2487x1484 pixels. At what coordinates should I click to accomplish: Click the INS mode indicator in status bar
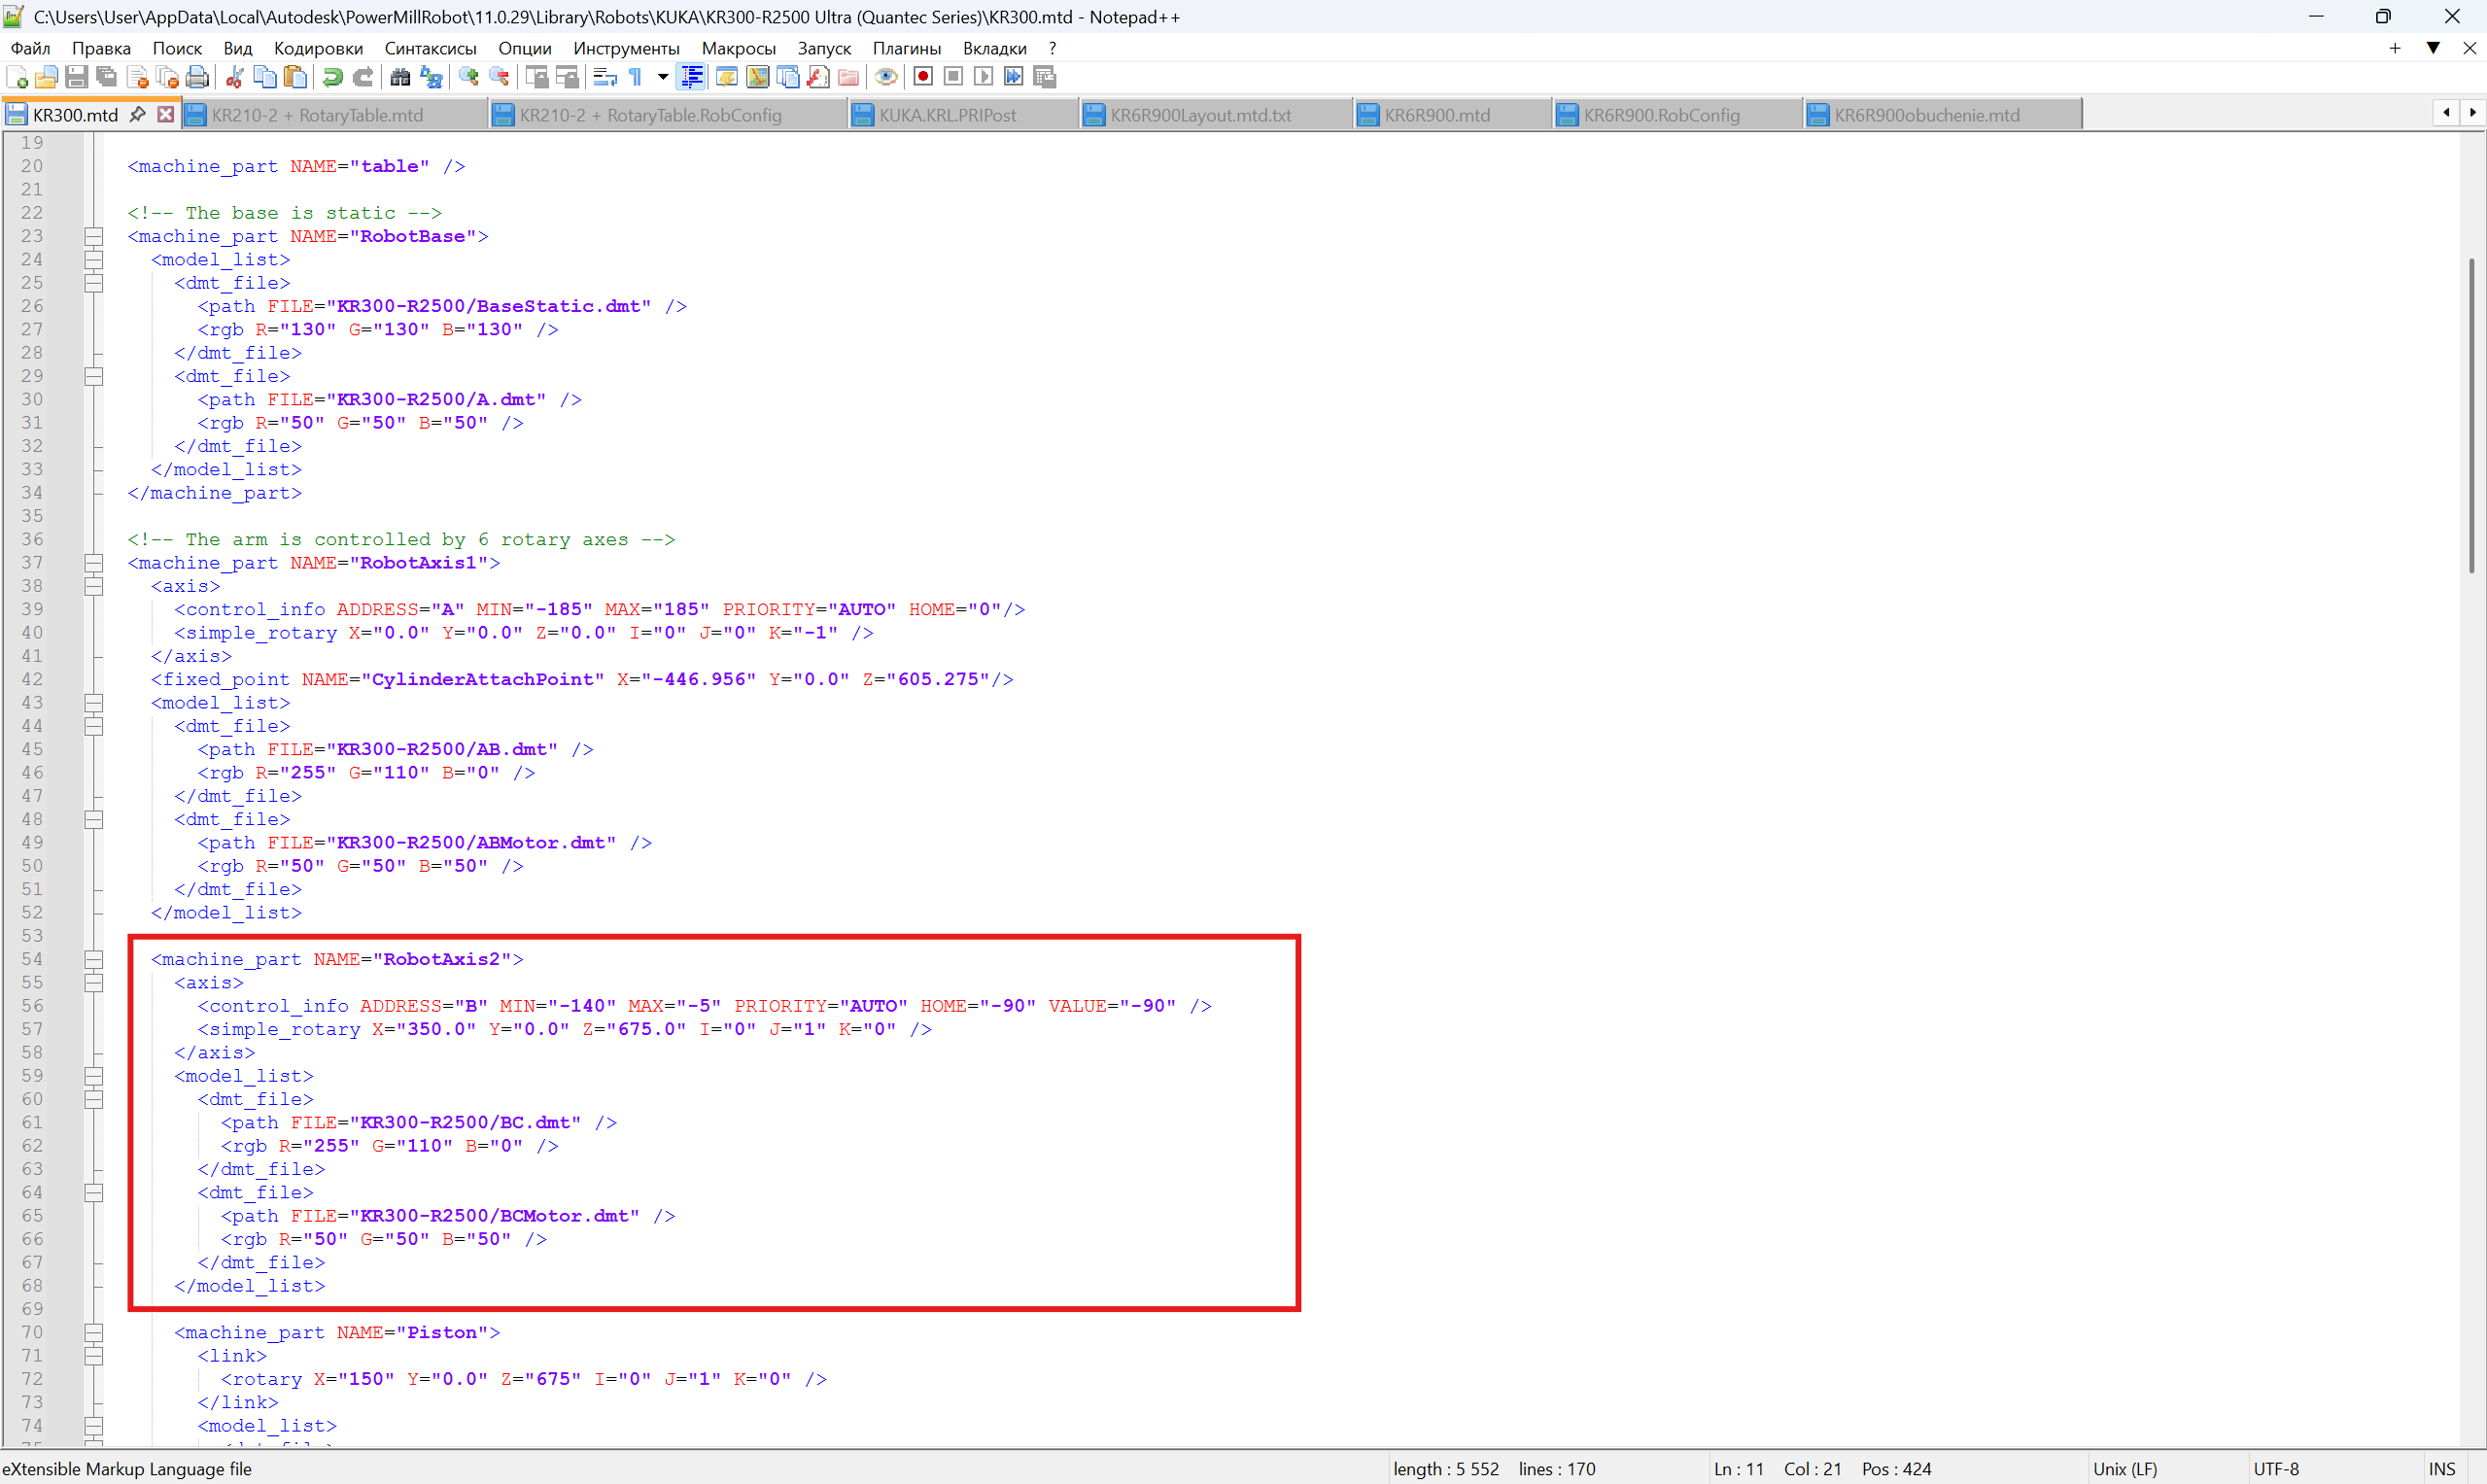pos(2442,1469)
